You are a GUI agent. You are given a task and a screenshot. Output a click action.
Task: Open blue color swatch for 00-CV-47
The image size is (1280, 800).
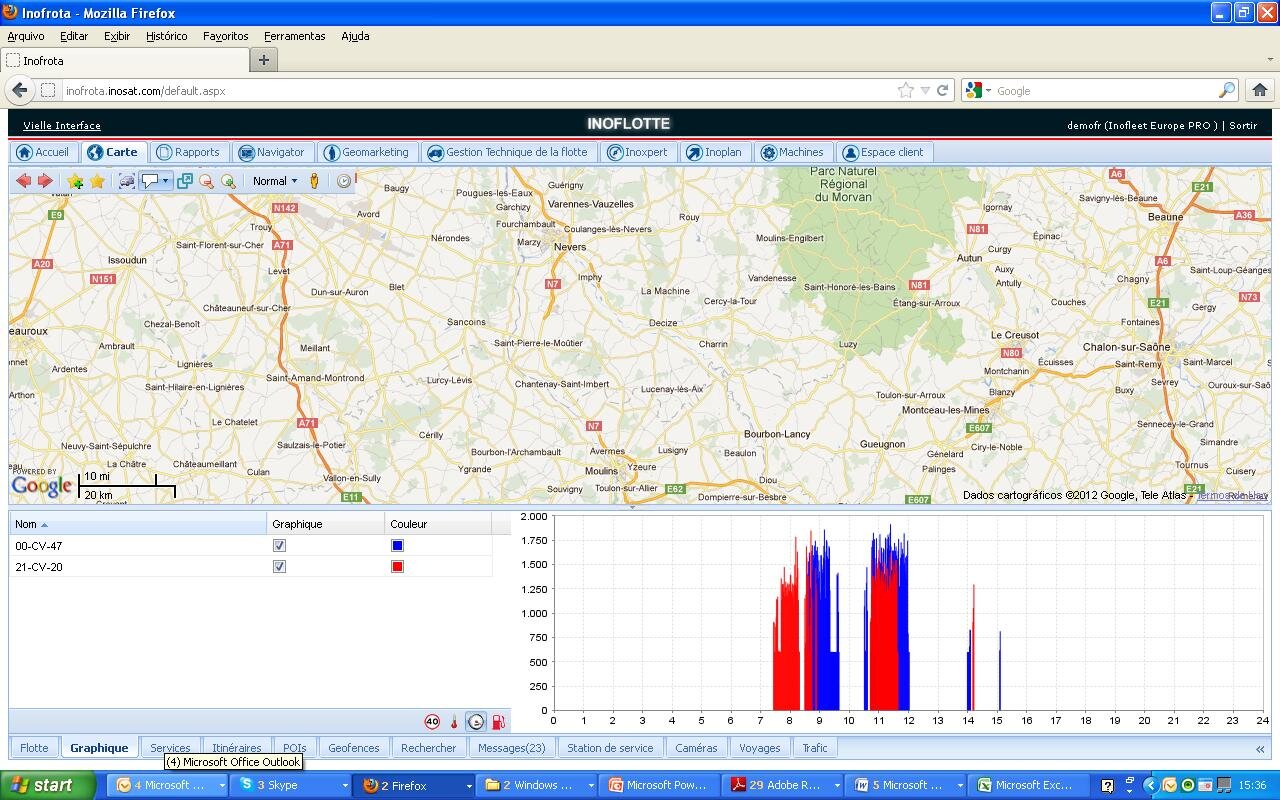(397, 545)
